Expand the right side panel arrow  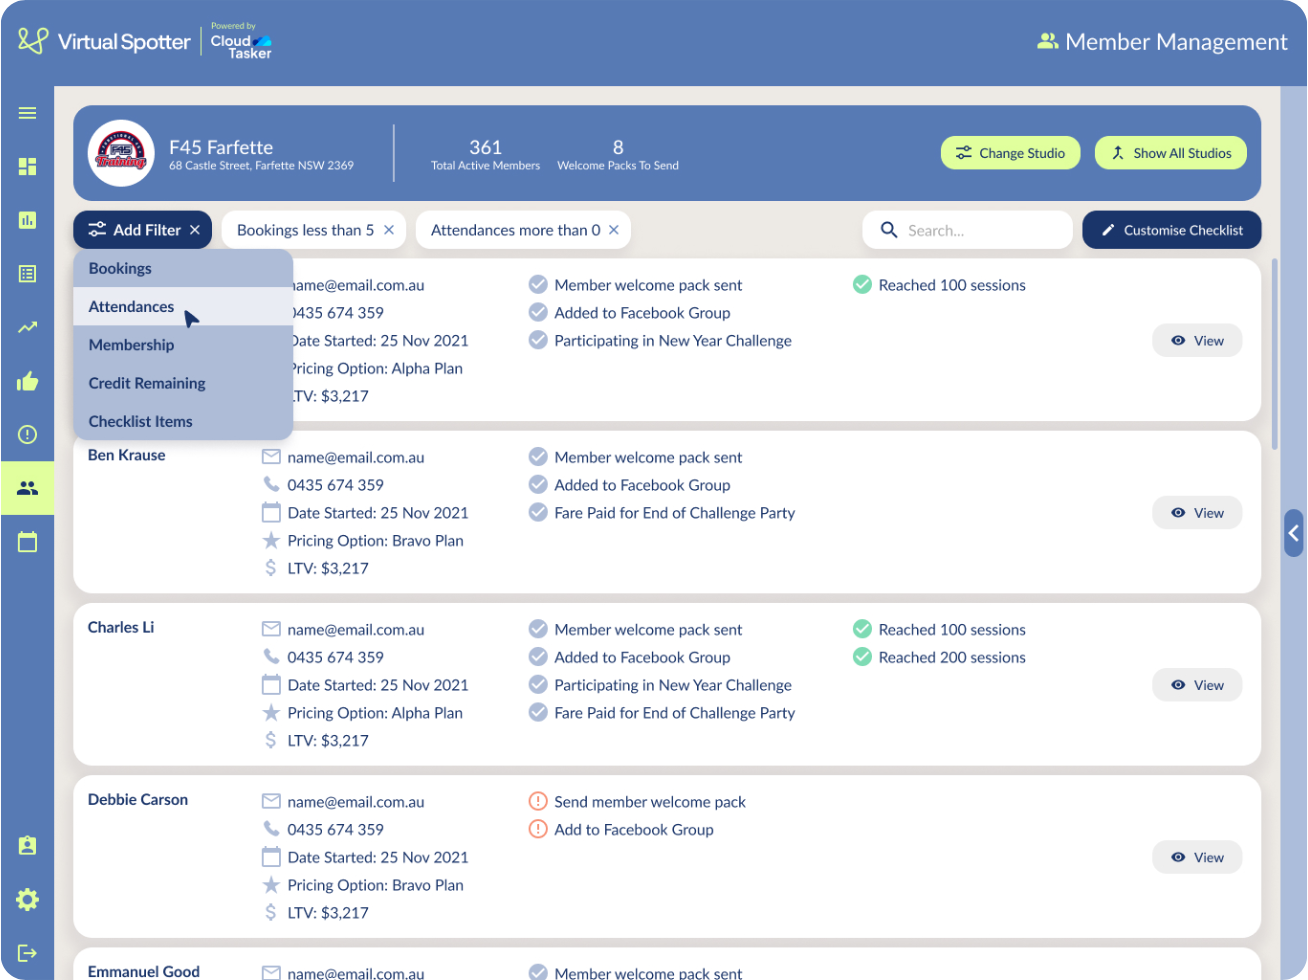click(1294, 533)
